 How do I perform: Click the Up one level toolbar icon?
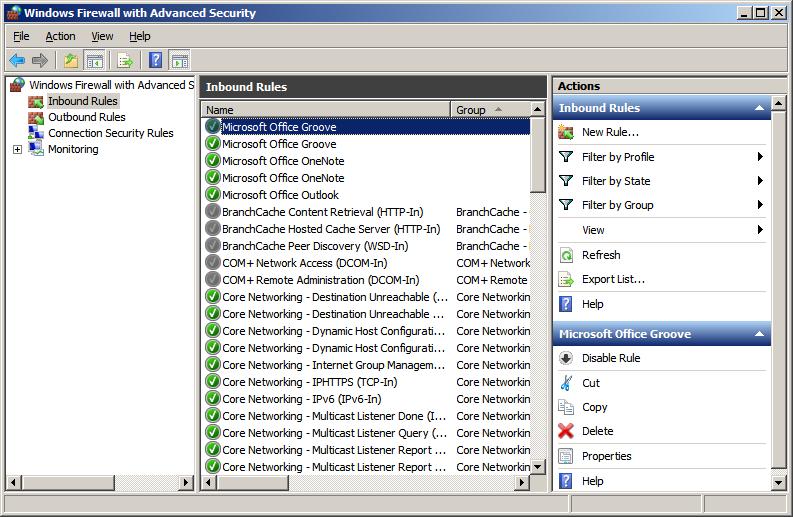[71, 61]
